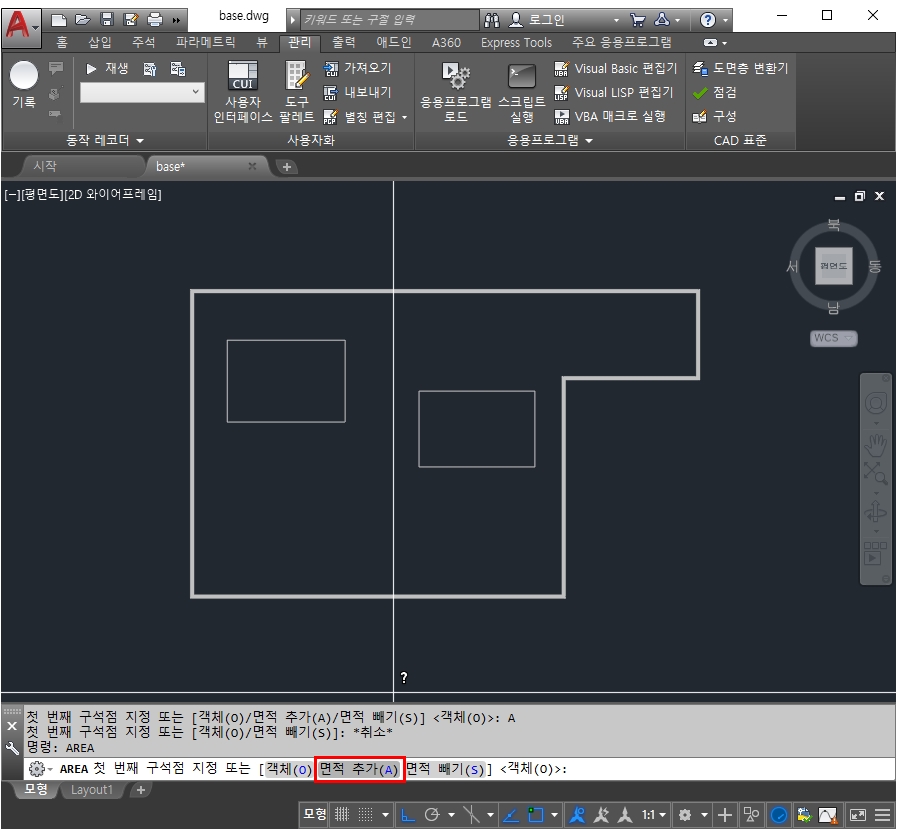Expand the 응용프로그램 panel
Viewport: 897px width, 830px height.
pyautogui.click(x=549, y=140)
